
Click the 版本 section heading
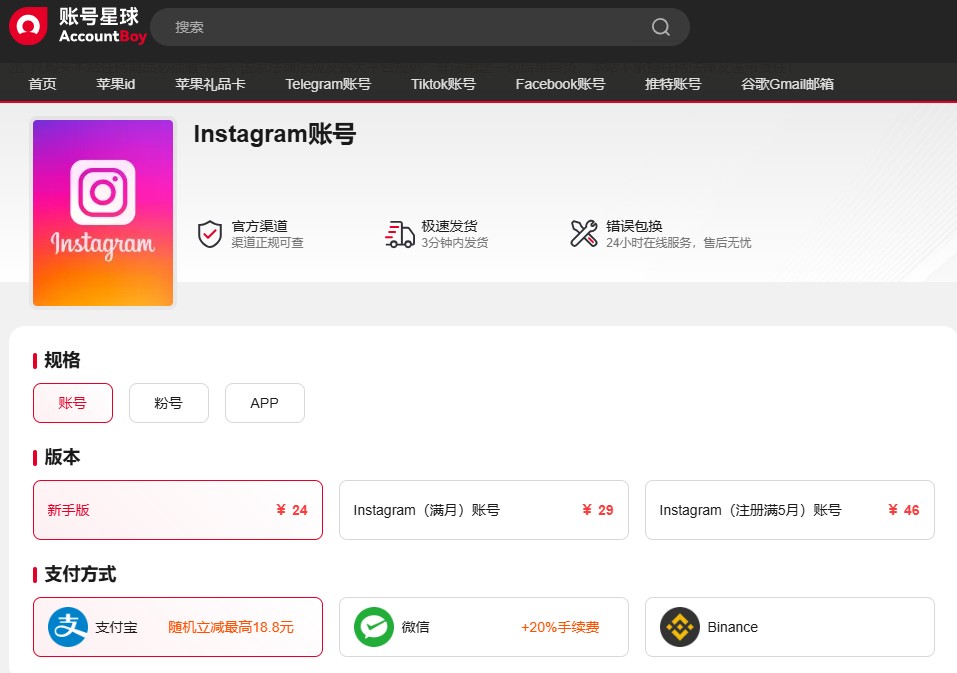(x=62, y=457)
